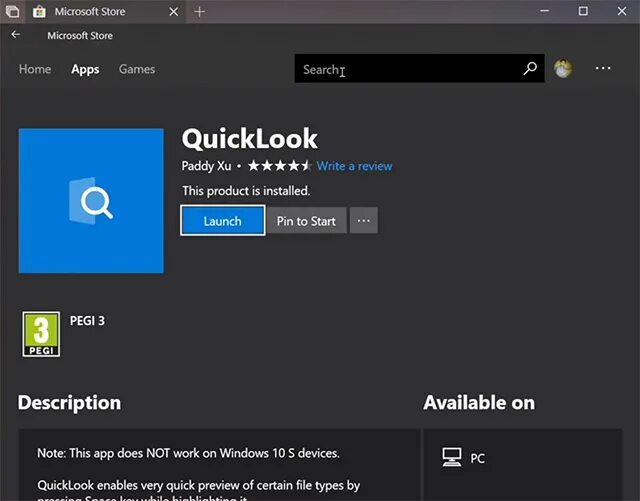Open the user account avatar
The height and width of the screenshot is (501, 640).
(563, 68)
